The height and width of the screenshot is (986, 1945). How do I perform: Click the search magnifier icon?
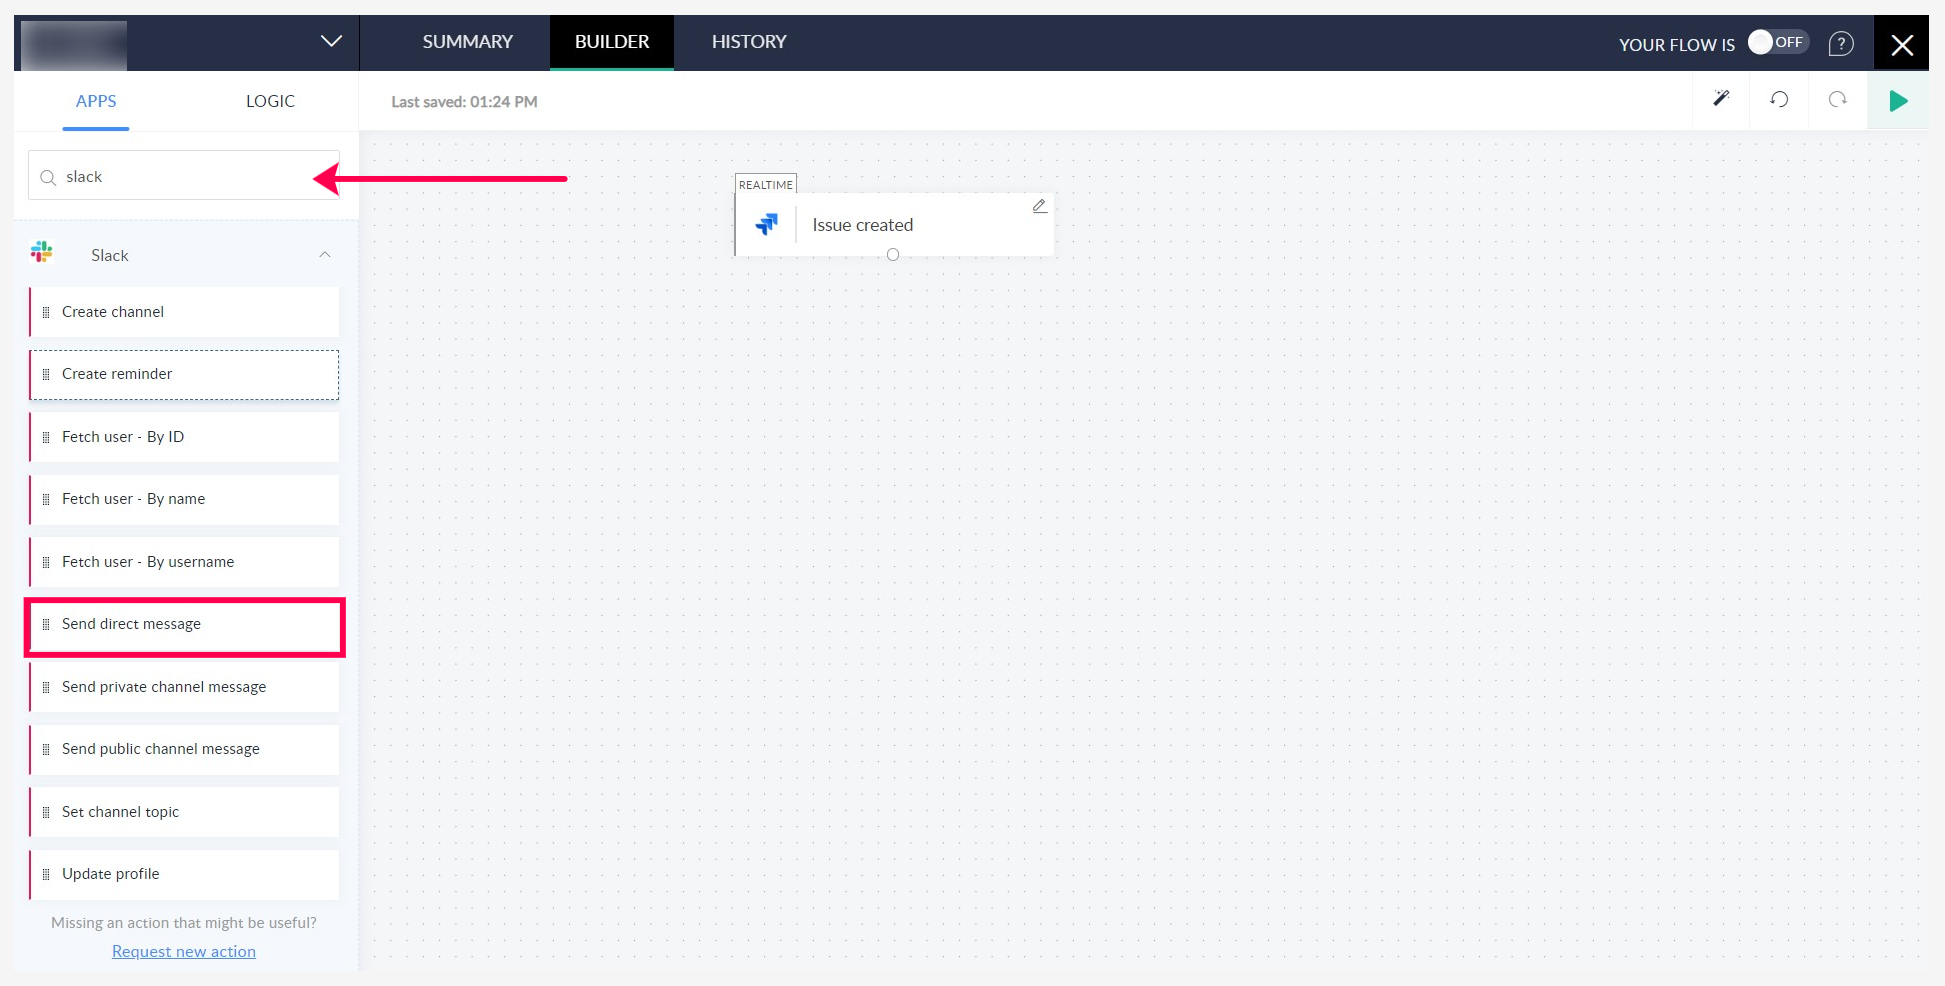(x=48, y=178)
